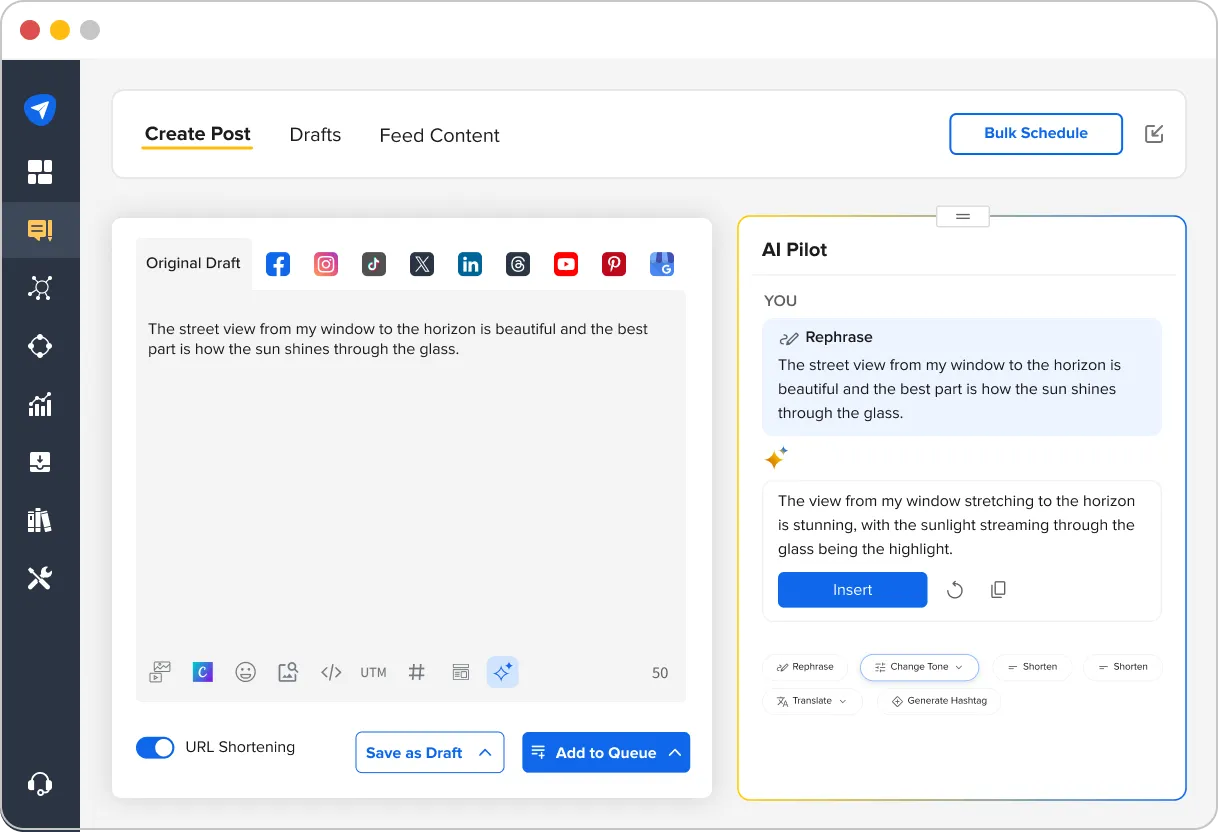Switch to the Drafts tab
Image resolution: width=1219 pixels, height=832 pixels.
click(315, 134)
